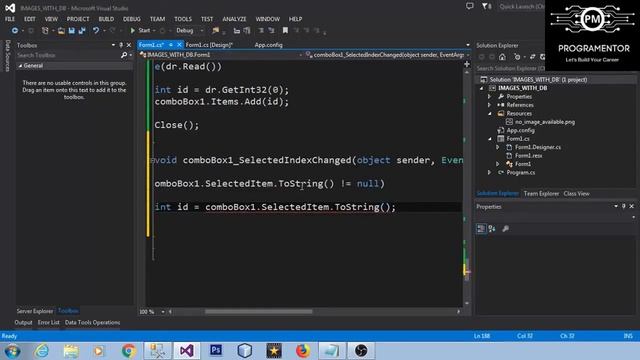Open Google Chrome from the taskbar
Image resolution: width=640 pixels, height=360 pixels.
129,351
